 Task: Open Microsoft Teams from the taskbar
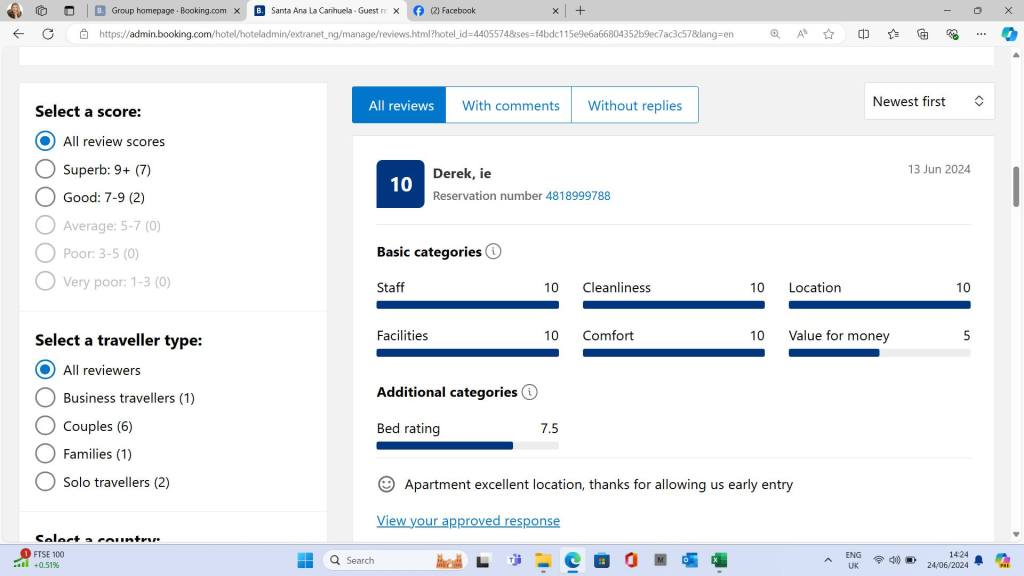click(x=514, y=560)
